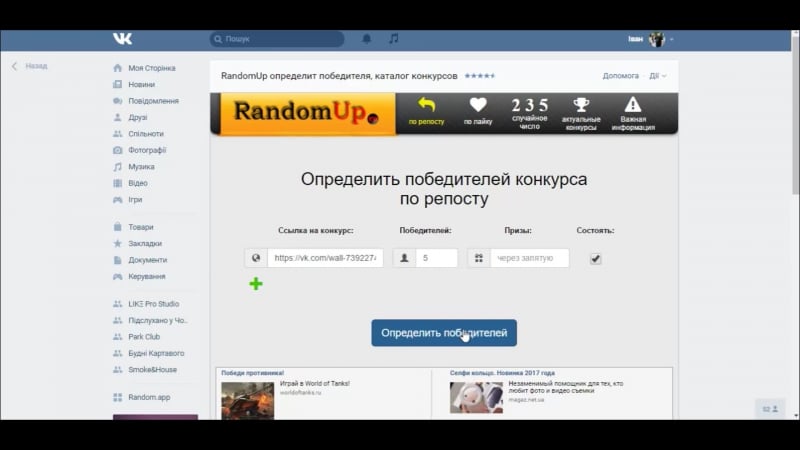
Task: Click the user avatar thumbnail
Action: tap(657, 39)
